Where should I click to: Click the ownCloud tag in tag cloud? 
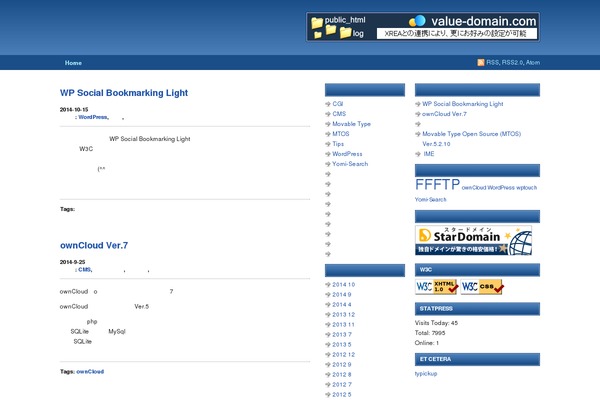point(474,188)
